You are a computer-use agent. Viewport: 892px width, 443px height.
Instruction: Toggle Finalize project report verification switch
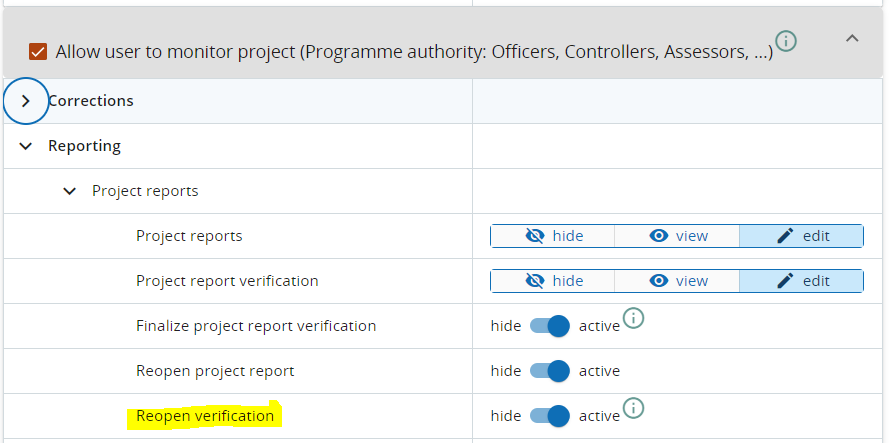coord(550,326)
